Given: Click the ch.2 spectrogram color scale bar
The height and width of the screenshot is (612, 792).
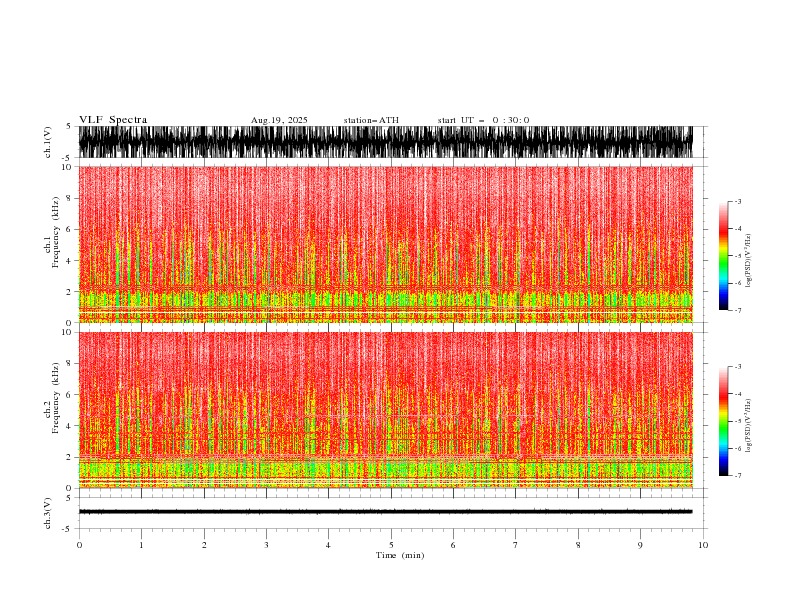Looking at the screenshot, I should coord(723,421).
